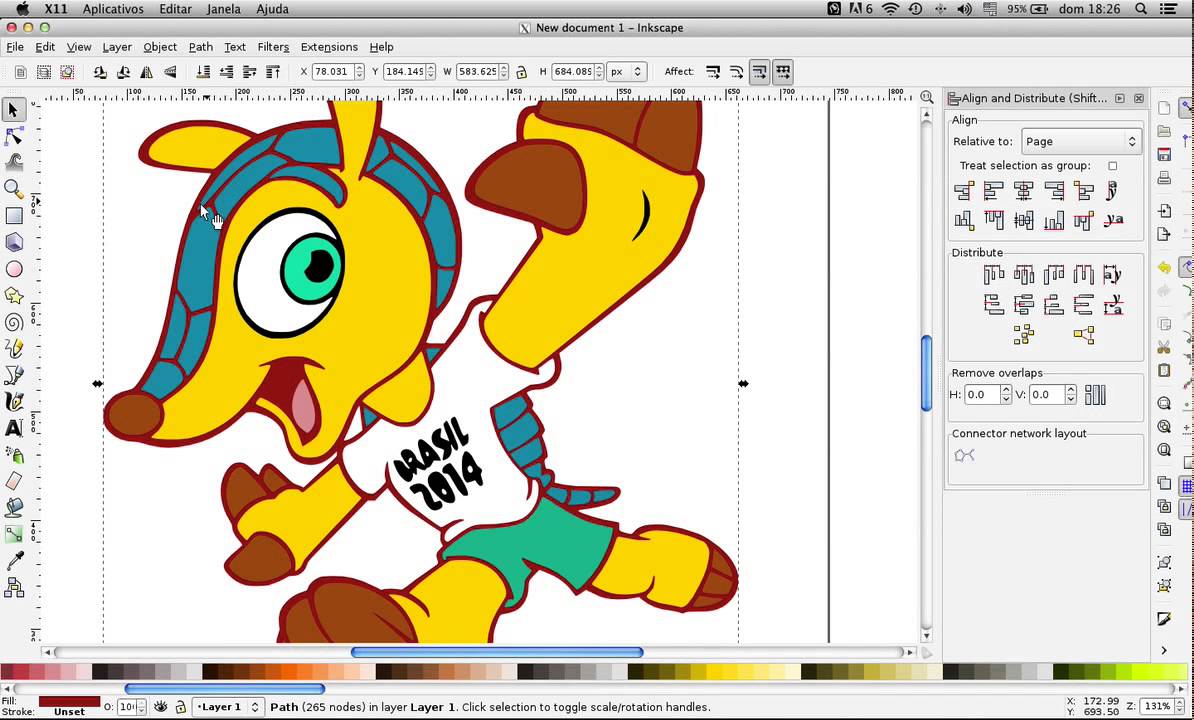
Task: Rotate selection 90 degrees counter-clockwise
Action: (x=100, y=72)
